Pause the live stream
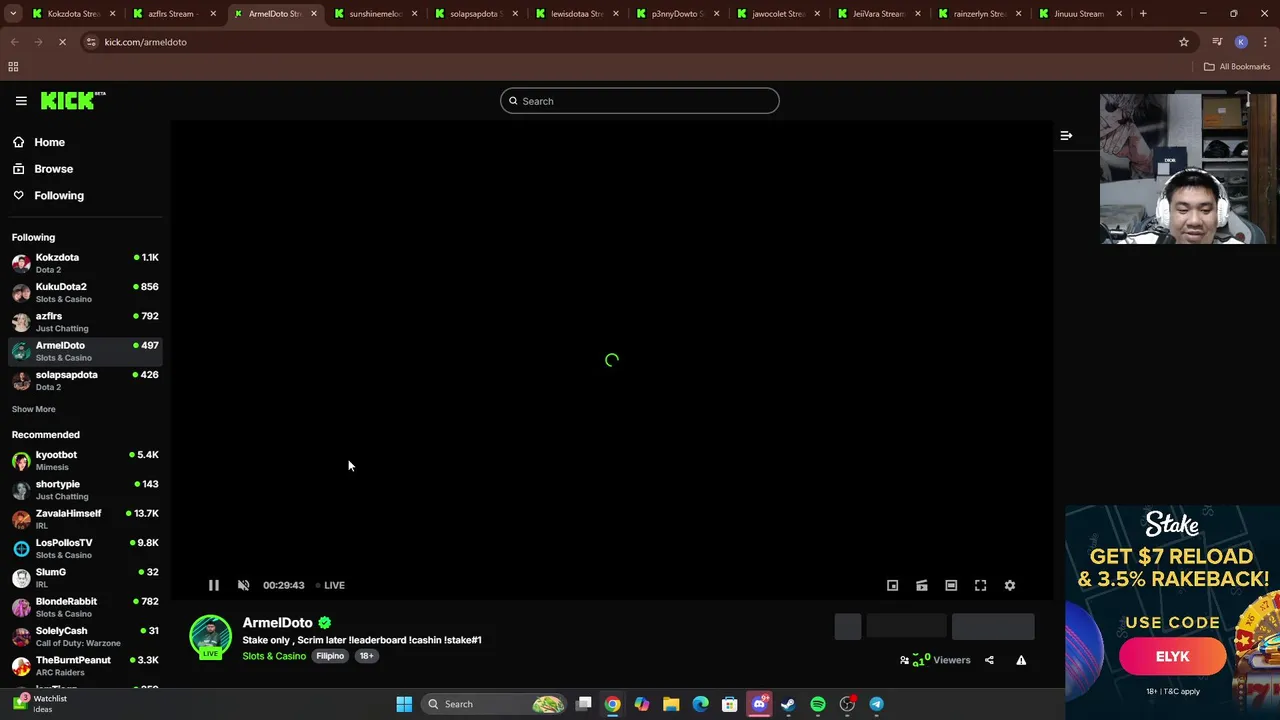Viewport: 1280px width, 720px height. (213, 585)
